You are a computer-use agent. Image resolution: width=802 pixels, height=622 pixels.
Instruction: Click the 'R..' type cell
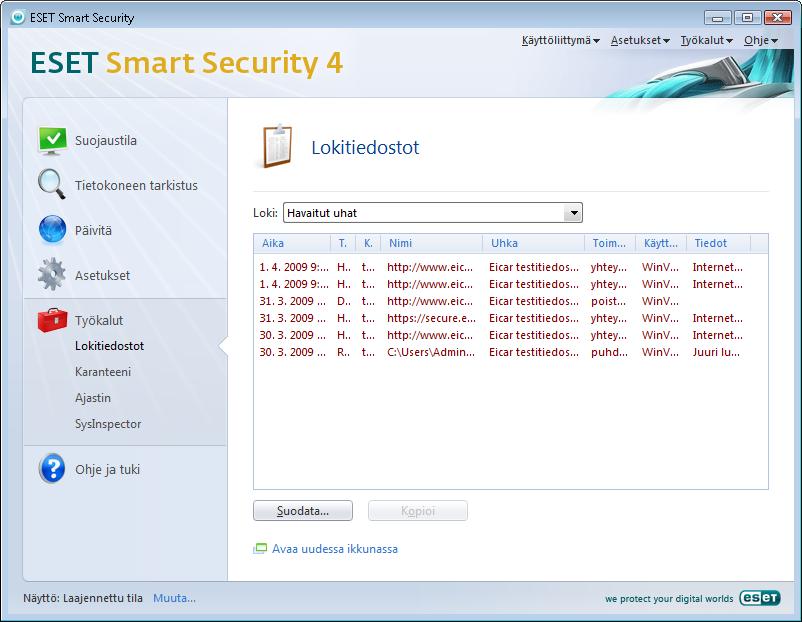[x=344, y=352]
